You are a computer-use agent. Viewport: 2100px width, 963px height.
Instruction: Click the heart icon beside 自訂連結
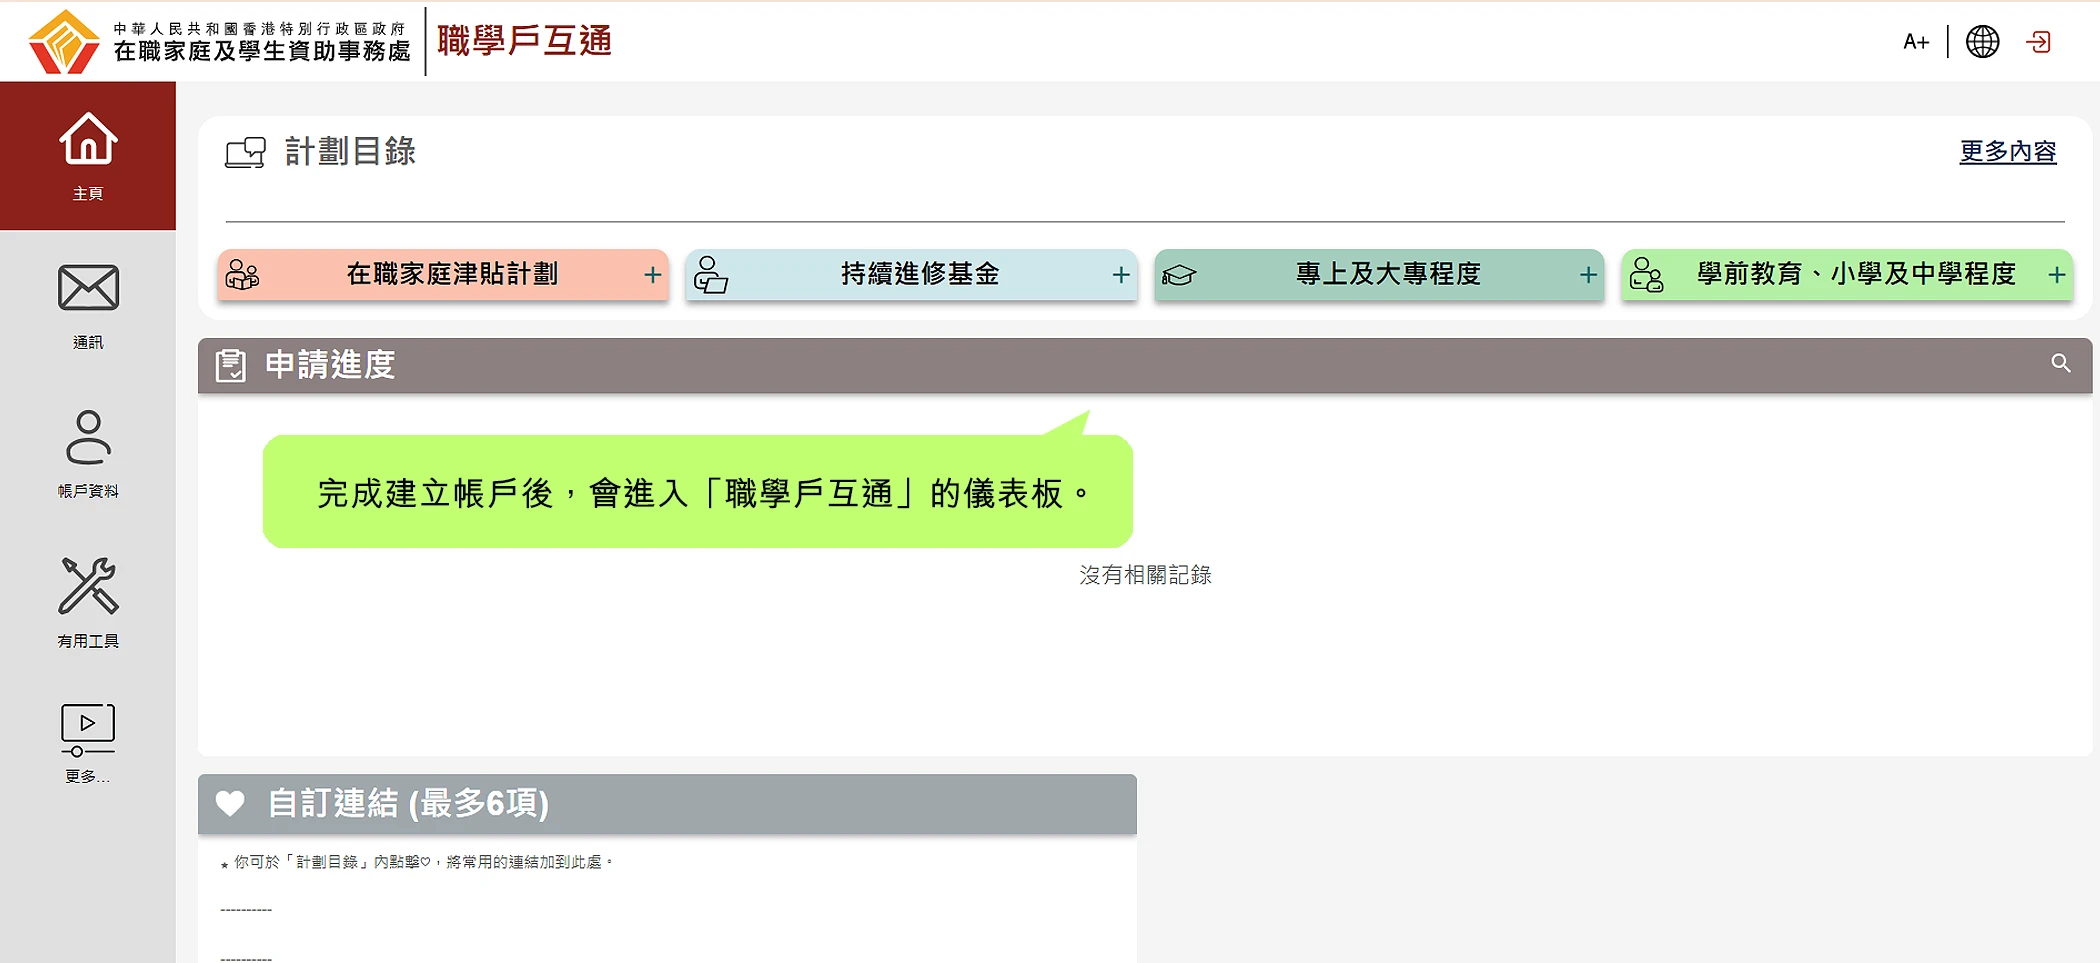231,803
